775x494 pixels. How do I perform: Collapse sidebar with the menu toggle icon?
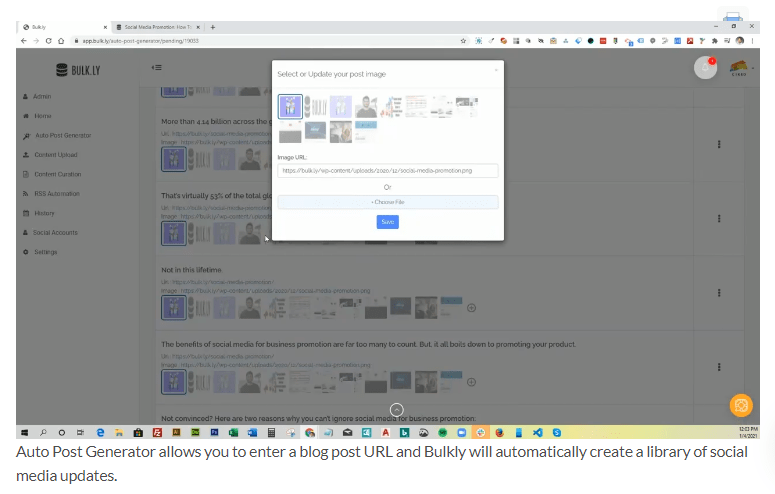coord(157,68)
